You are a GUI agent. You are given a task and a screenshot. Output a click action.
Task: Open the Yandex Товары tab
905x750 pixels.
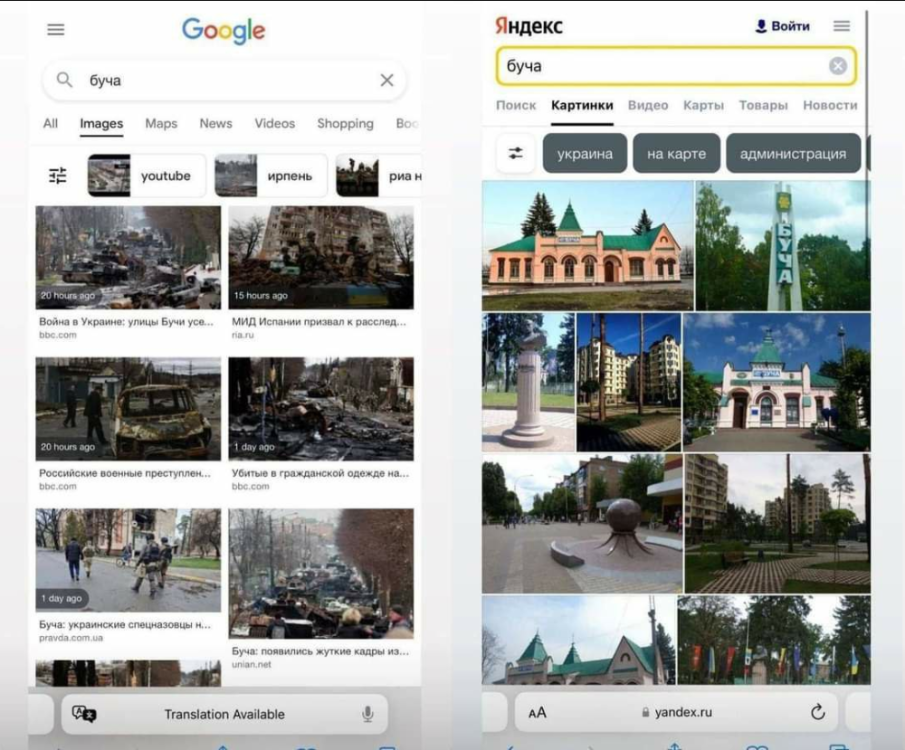(763, 105)
